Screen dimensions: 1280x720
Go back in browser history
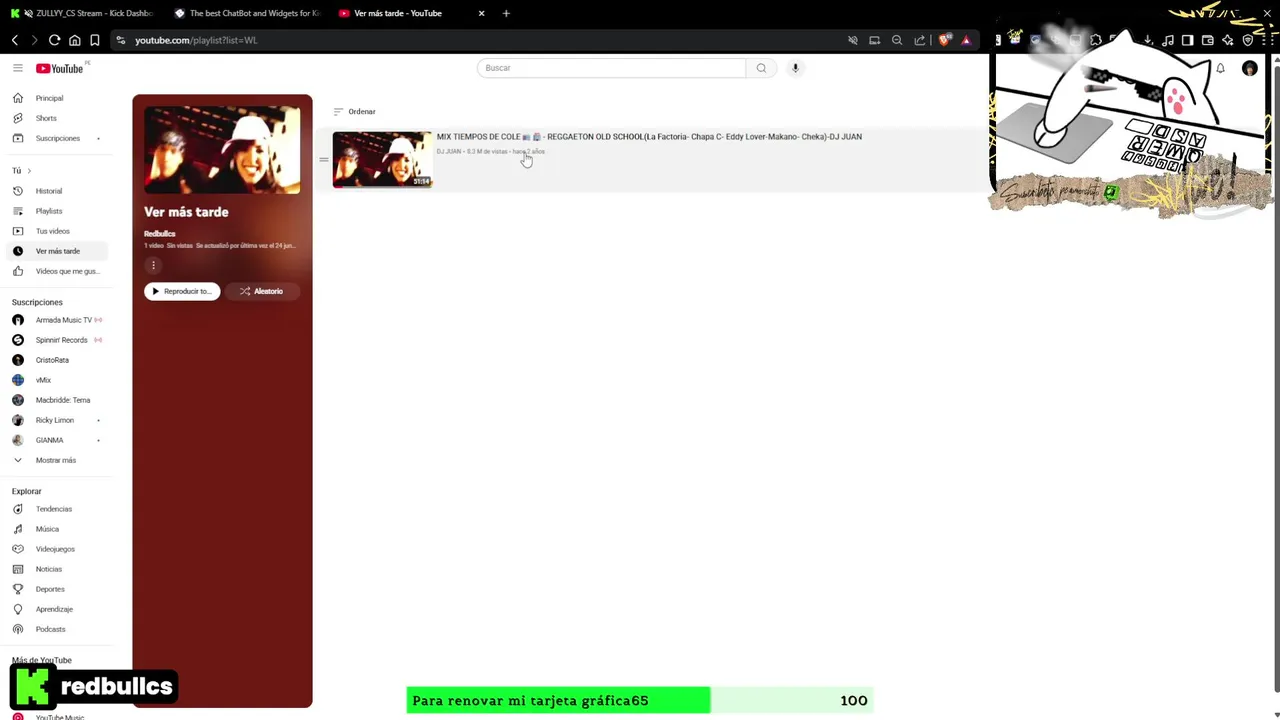[x=15, y=40]
